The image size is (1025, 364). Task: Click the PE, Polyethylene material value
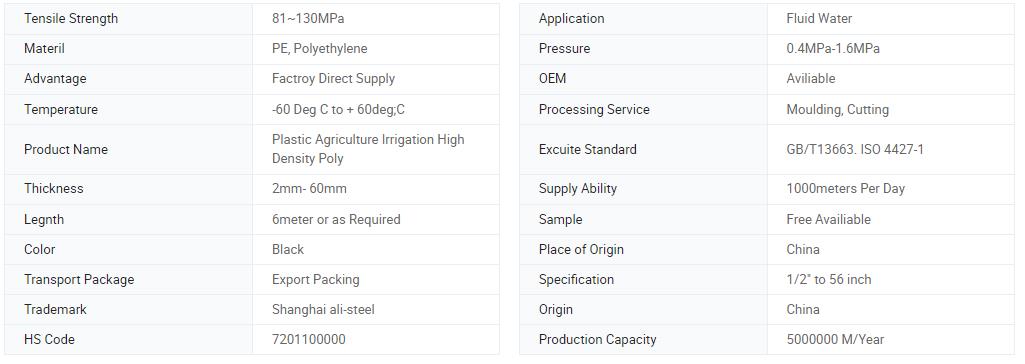coord(320,48)
